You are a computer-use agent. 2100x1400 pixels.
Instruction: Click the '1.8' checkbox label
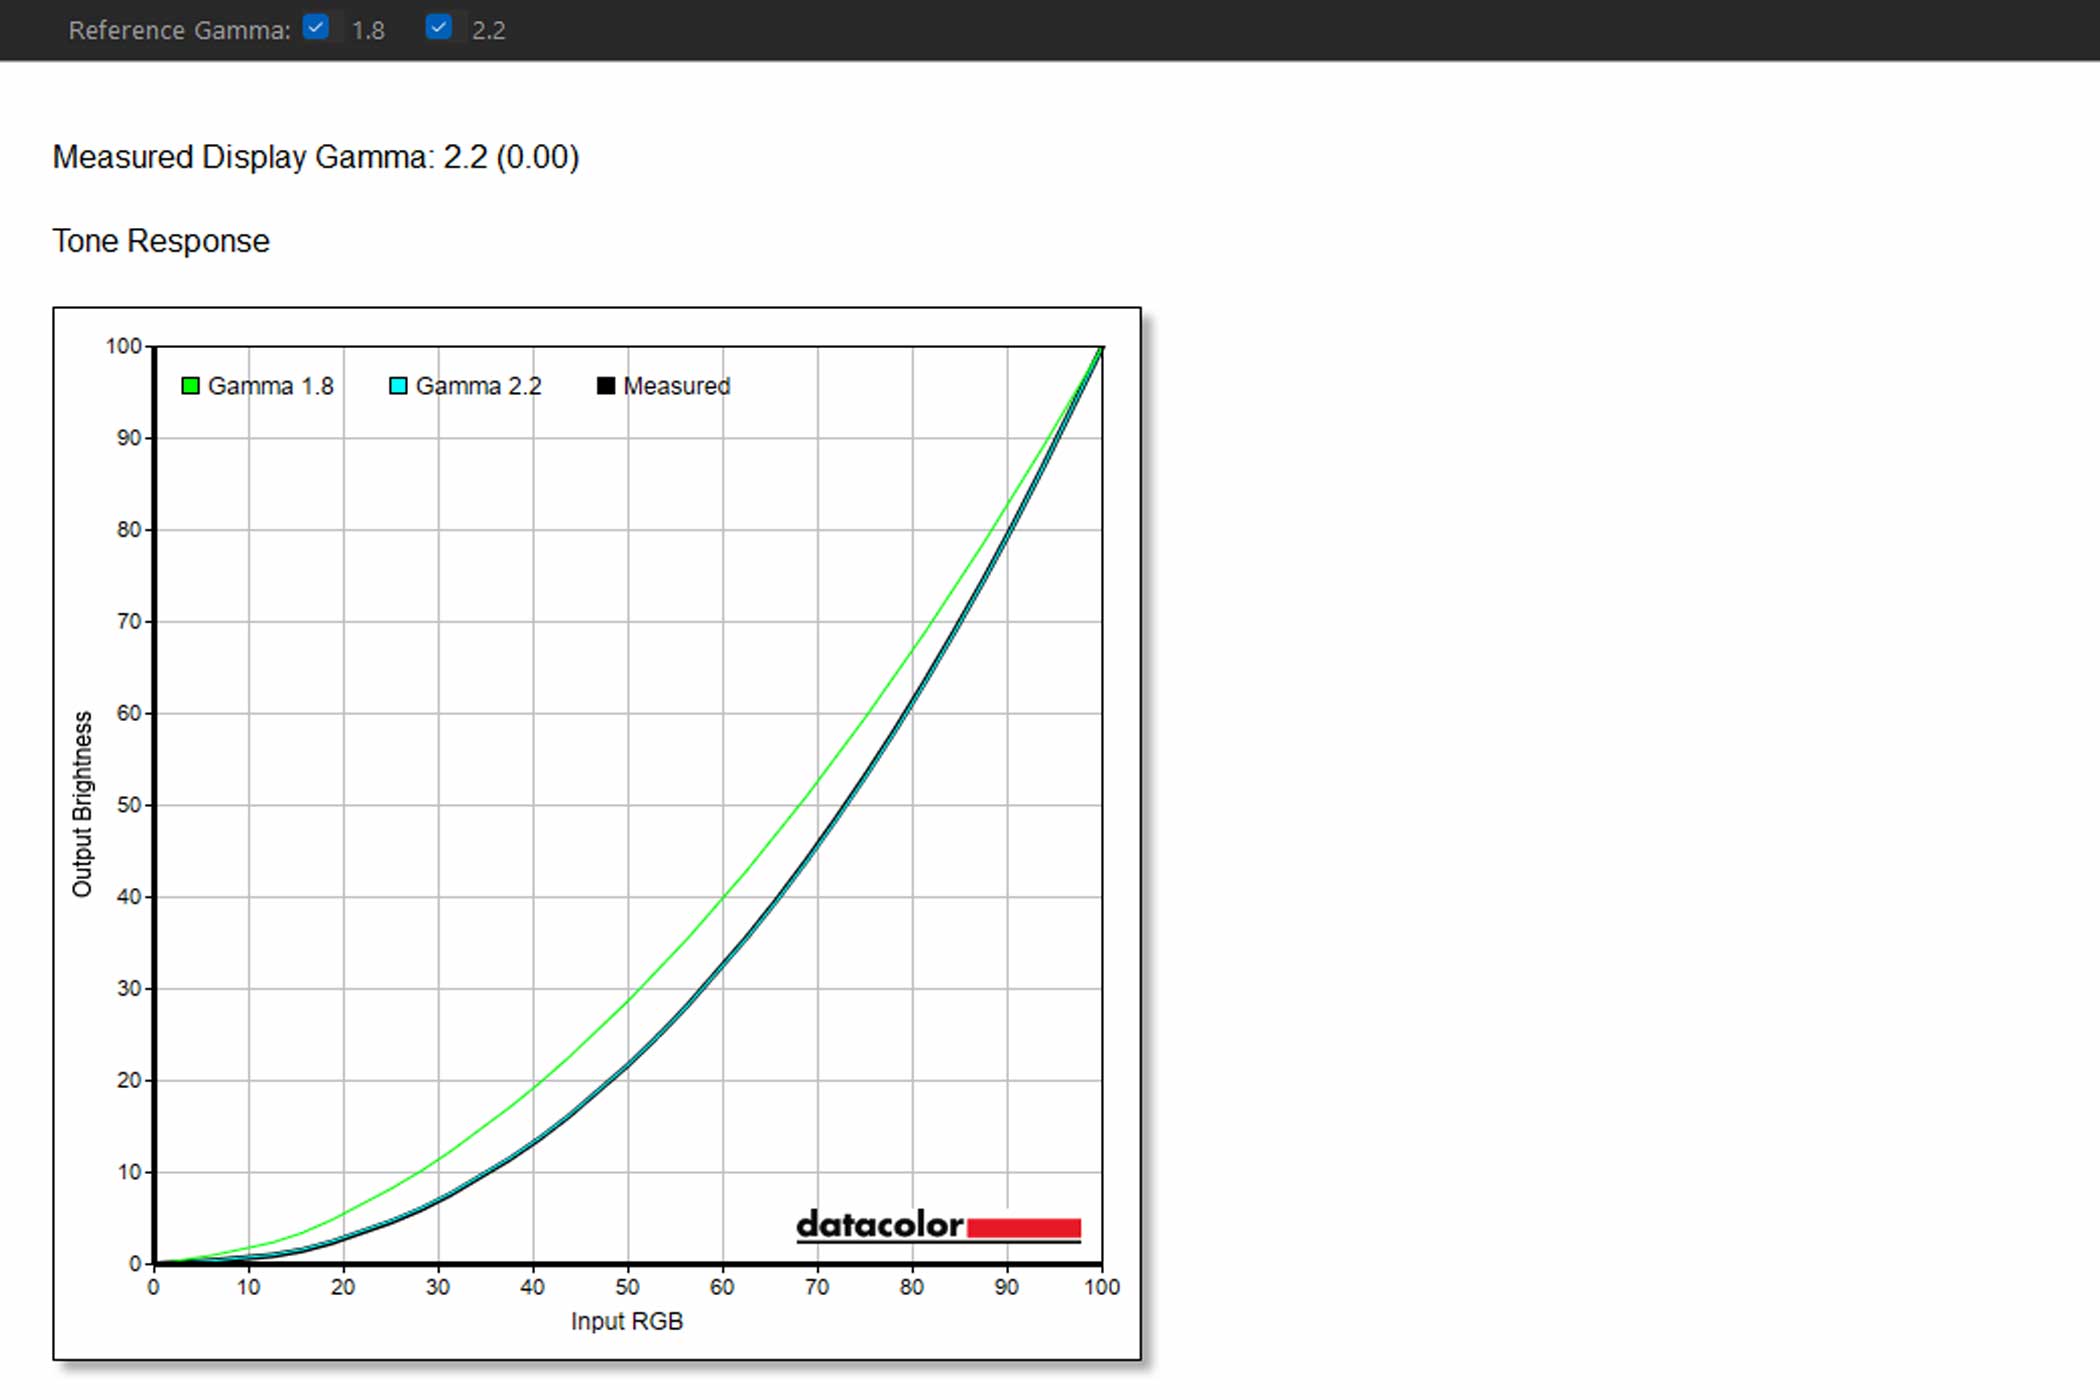click(368, 30)
